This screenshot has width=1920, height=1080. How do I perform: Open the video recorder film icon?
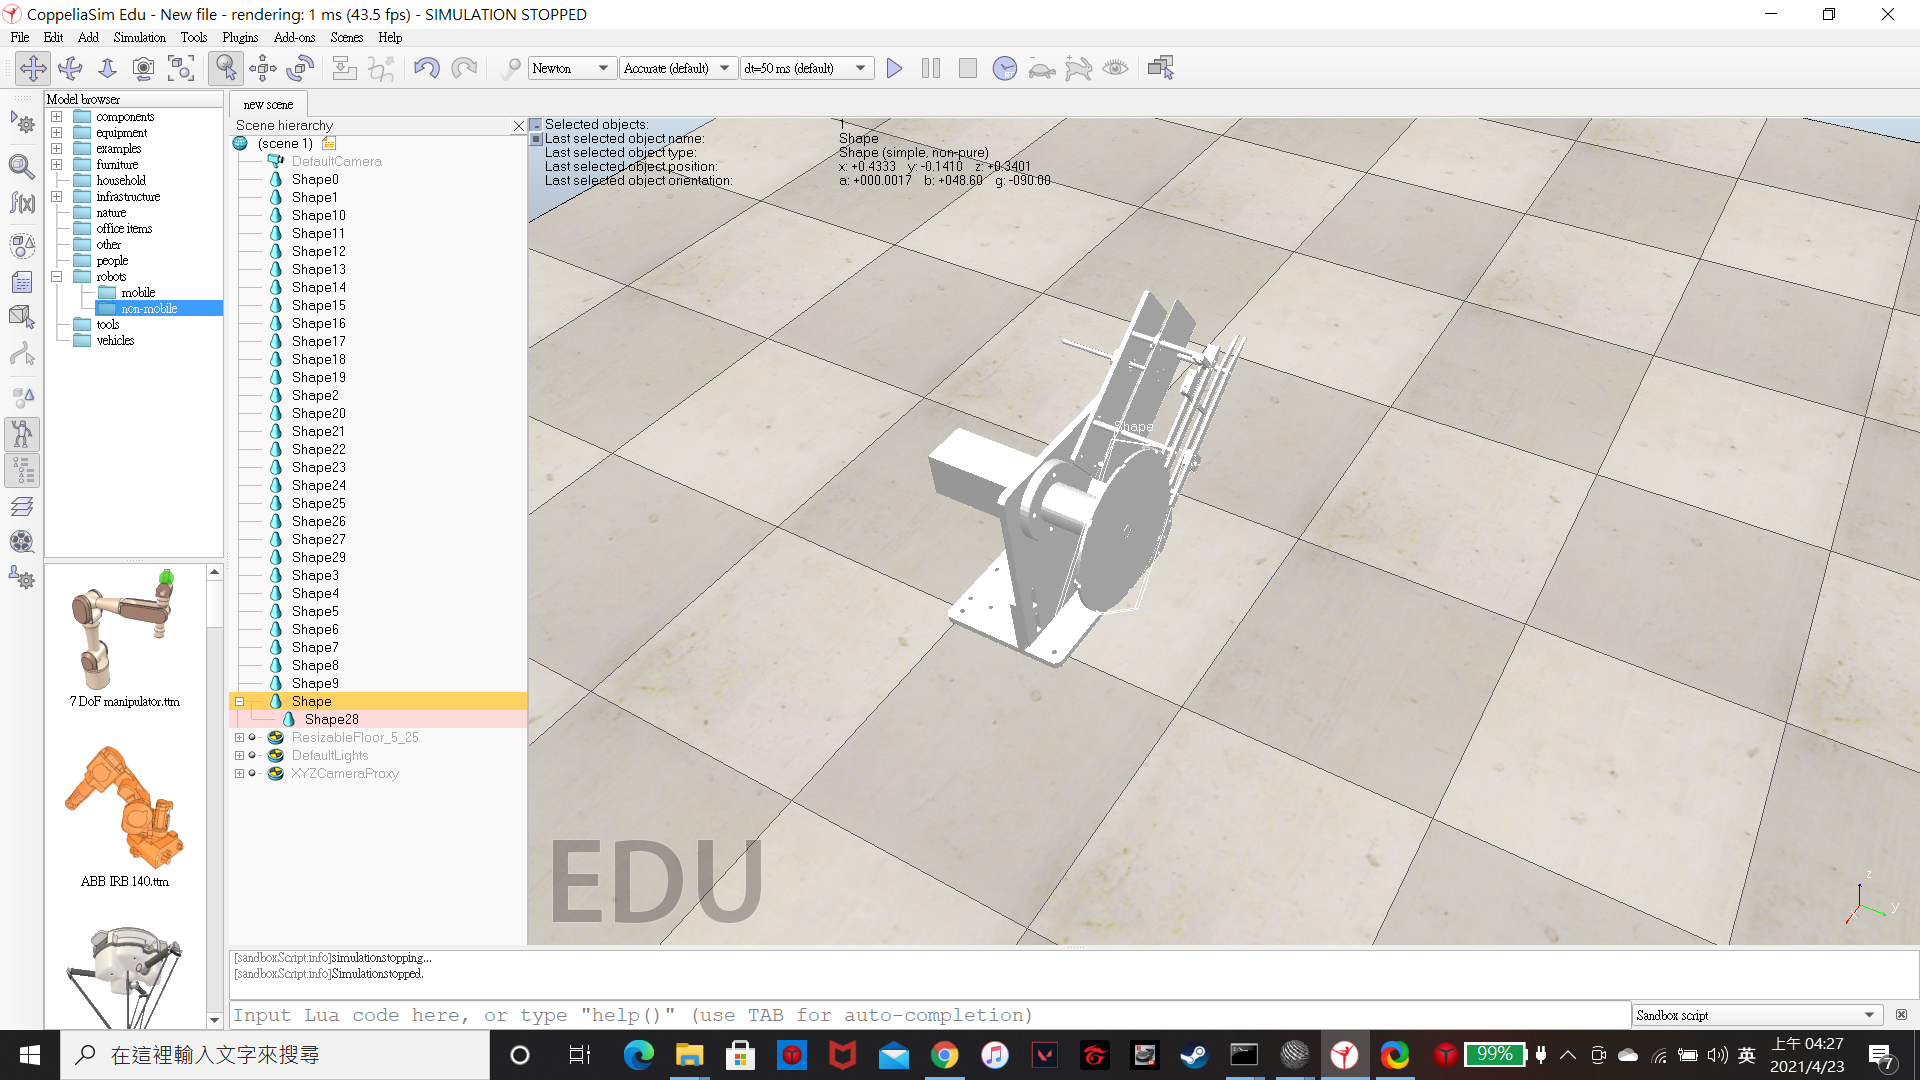pyautogui.click(x=22, y=542)
